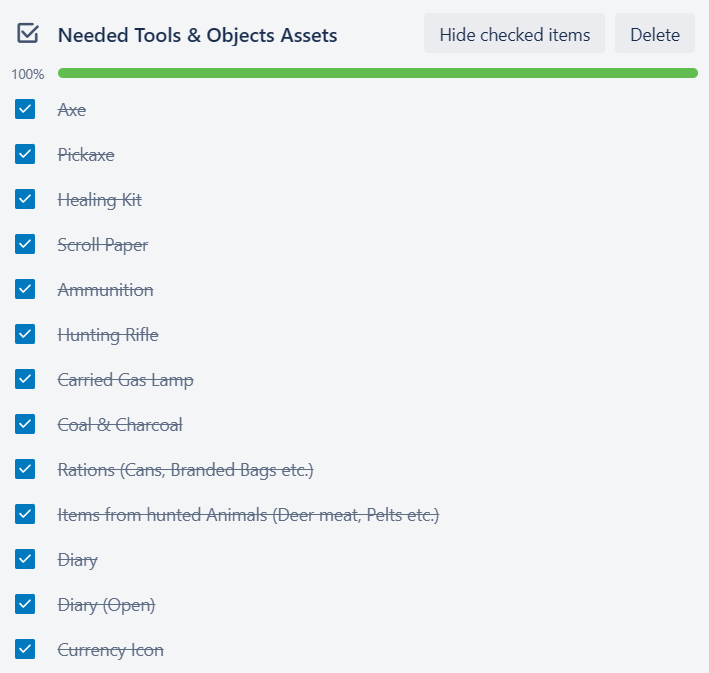The width and height of the screenshot is (709, 673).
Task: Uncheck the Rations checkbox
Action: (25, 469)
